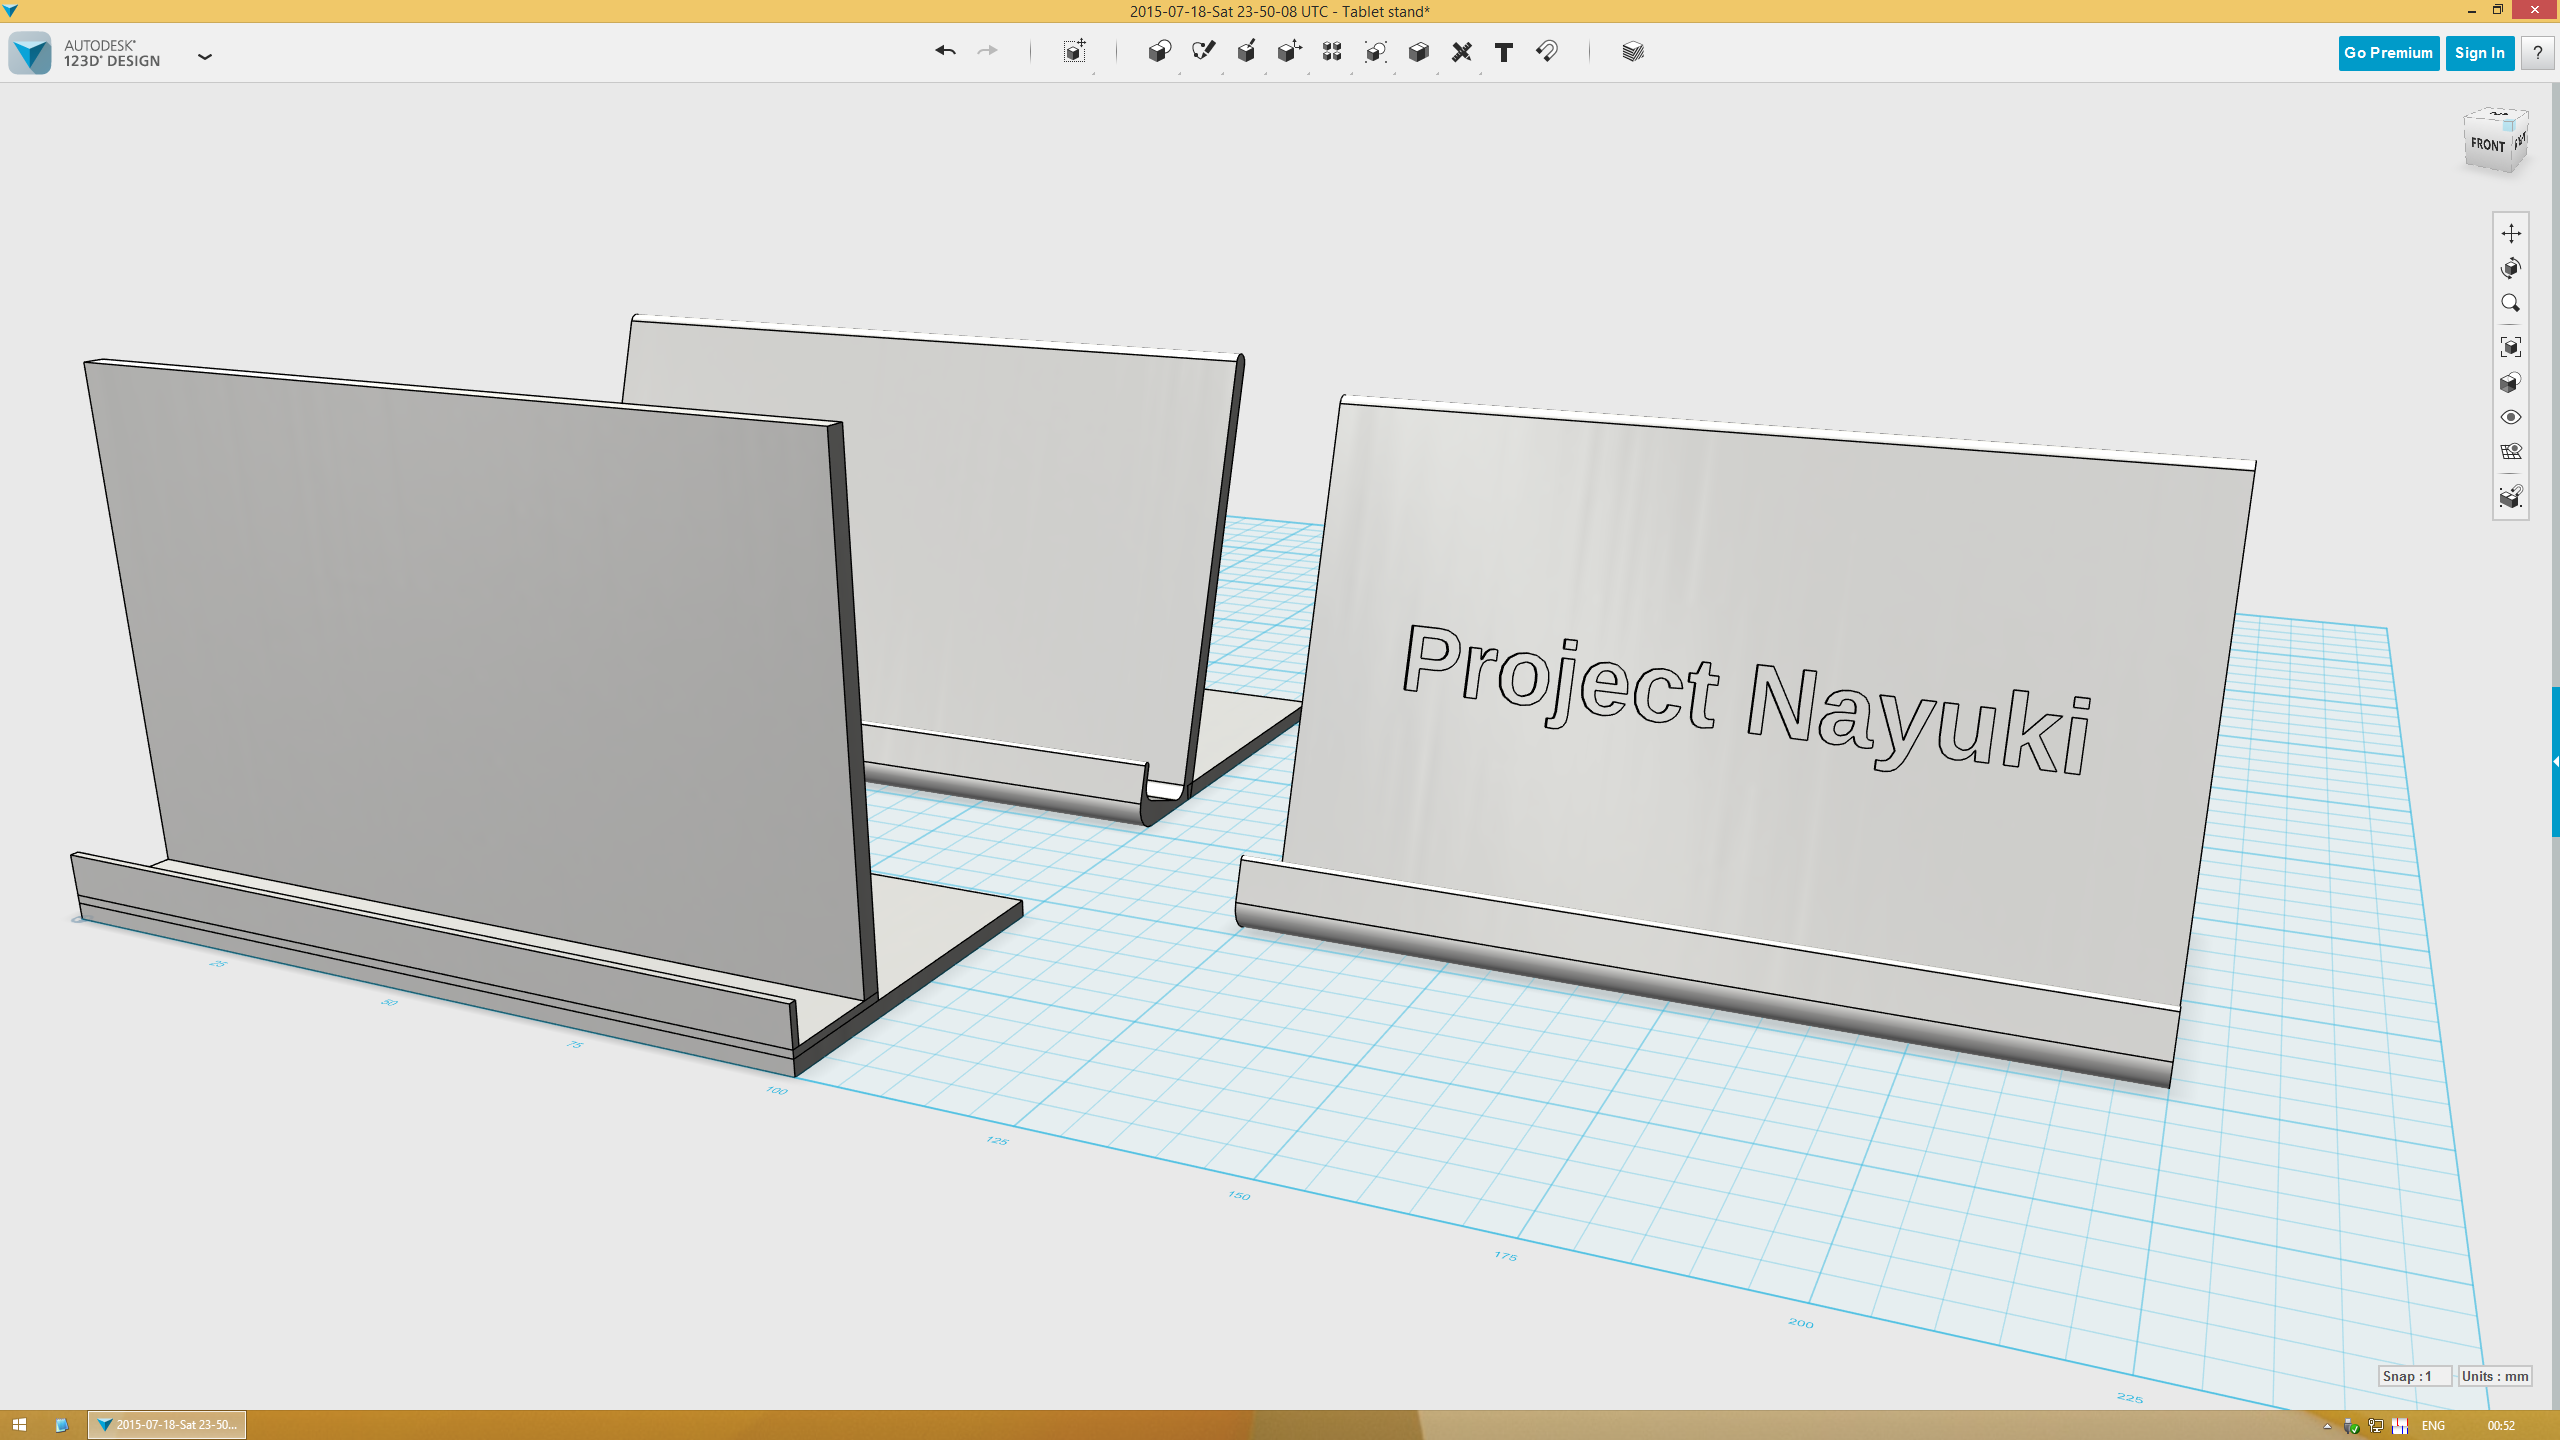Activate the Snap magnet tool

tap(1547, 52)
